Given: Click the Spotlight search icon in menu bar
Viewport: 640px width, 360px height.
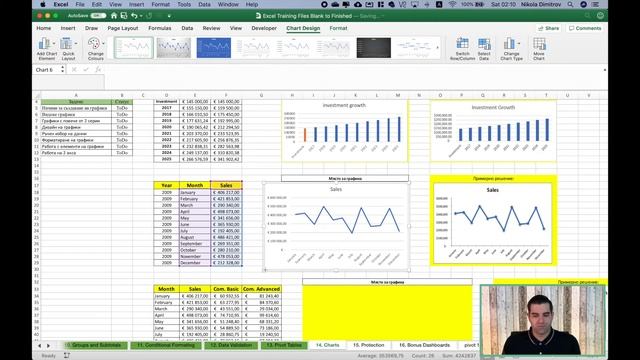Looking at the screenshot, I should [570, 4].
